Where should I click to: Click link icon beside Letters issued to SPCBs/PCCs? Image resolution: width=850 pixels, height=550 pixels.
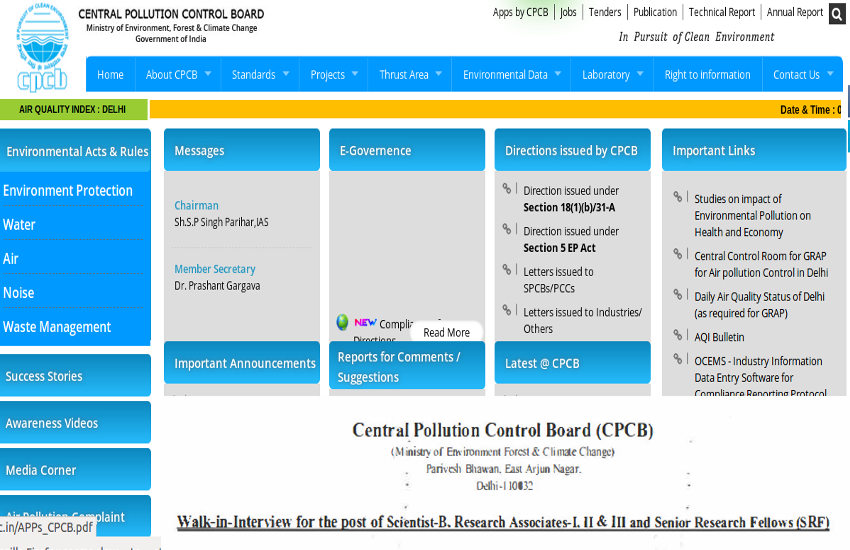click(x=508, y=270)
